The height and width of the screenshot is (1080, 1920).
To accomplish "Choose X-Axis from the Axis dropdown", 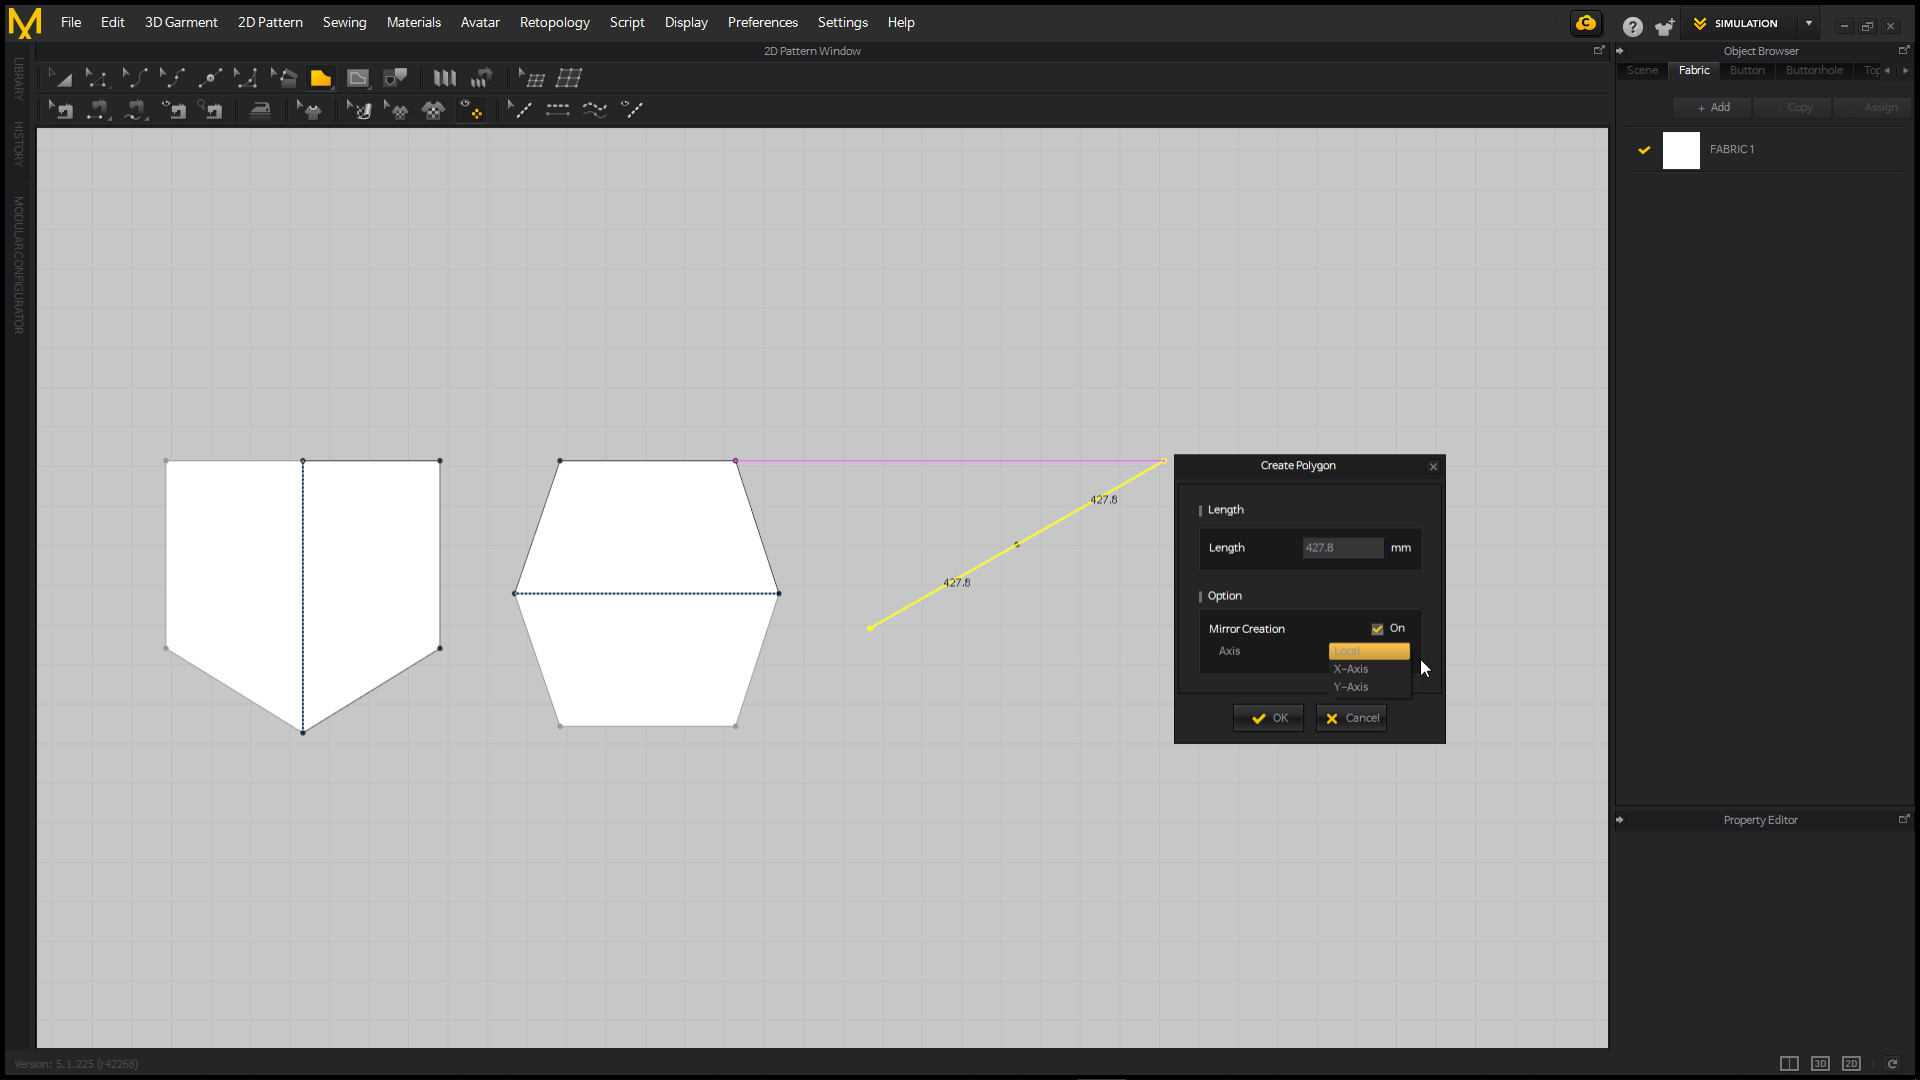I will pos(1350,669).
